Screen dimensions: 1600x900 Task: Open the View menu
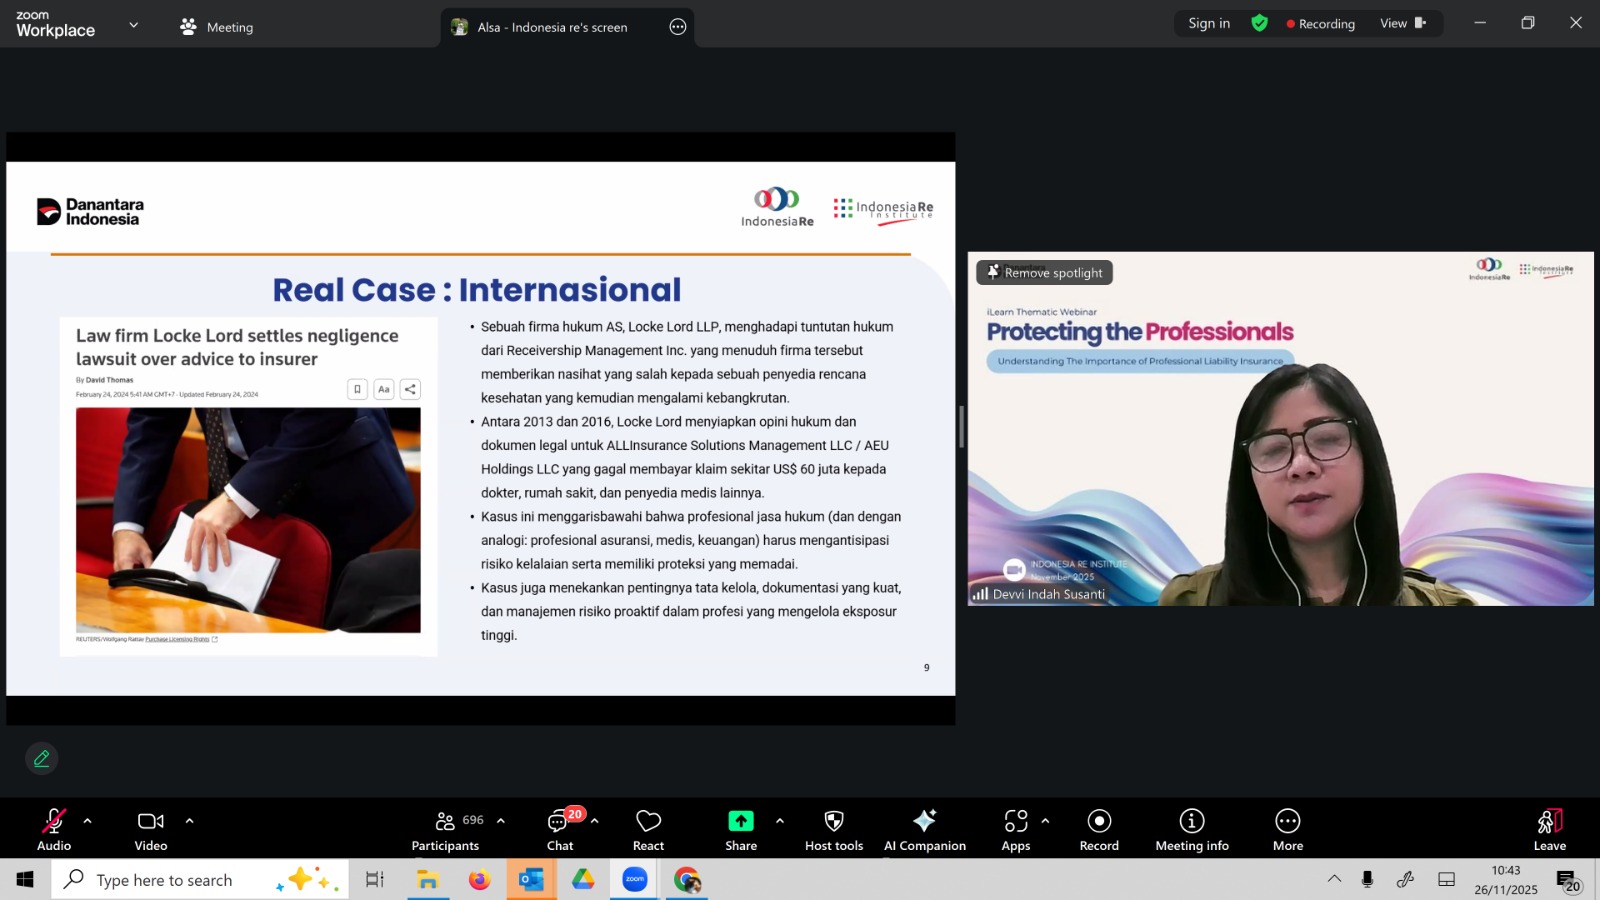click(1402, 24)
